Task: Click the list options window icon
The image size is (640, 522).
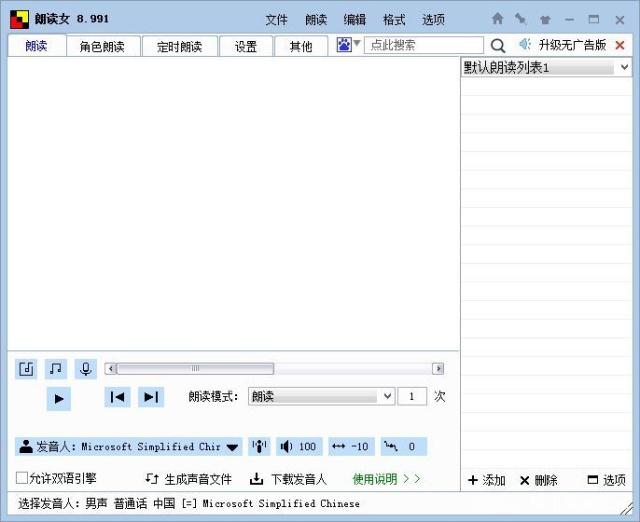Action: click(593, 480)
